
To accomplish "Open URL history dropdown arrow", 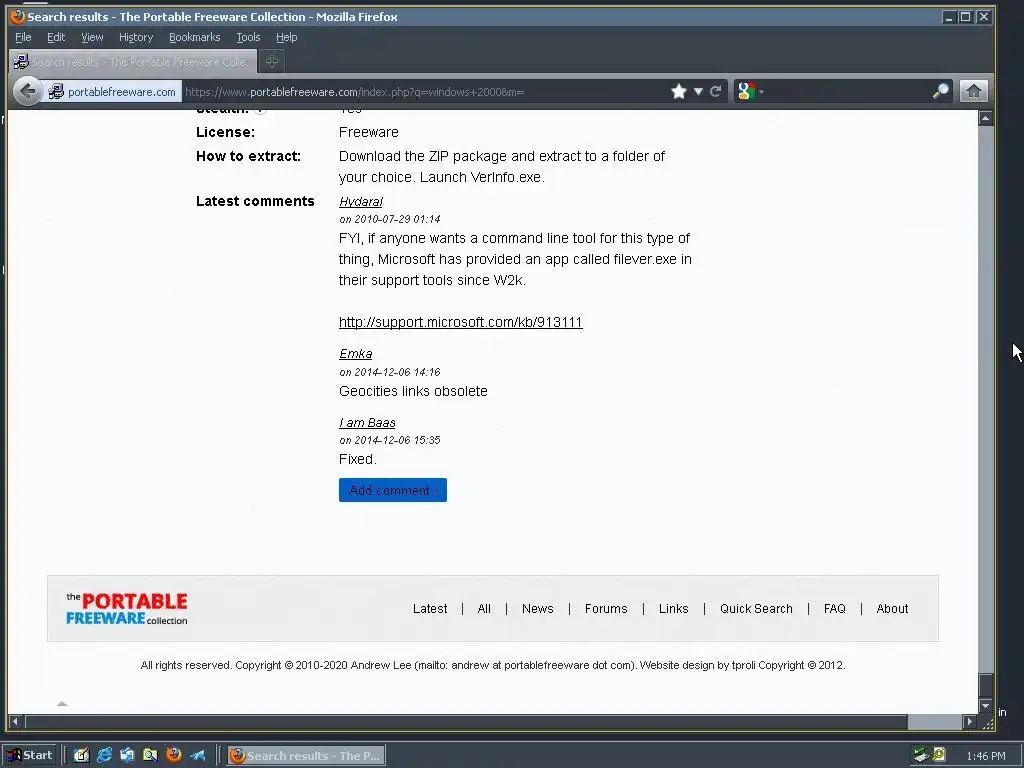I will [x=698, y=91].
